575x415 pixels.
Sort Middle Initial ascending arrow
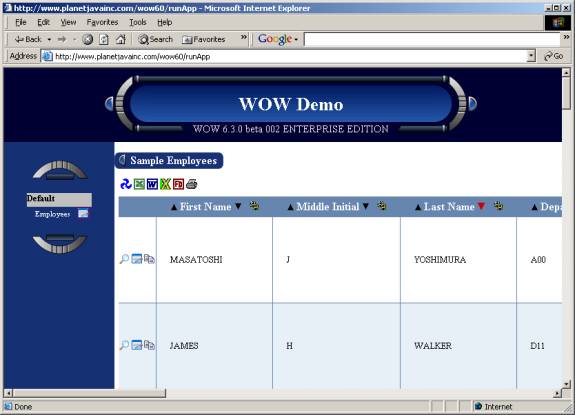point(290,207)
